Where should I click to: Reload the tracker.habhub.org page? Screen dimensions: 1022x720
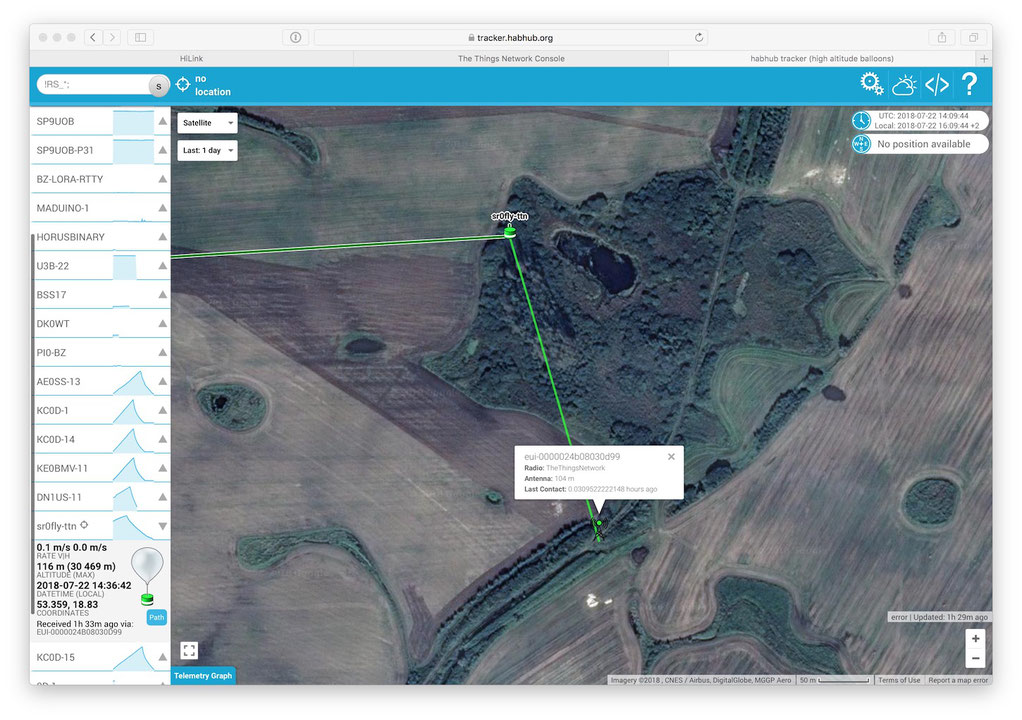click(699, 38)
